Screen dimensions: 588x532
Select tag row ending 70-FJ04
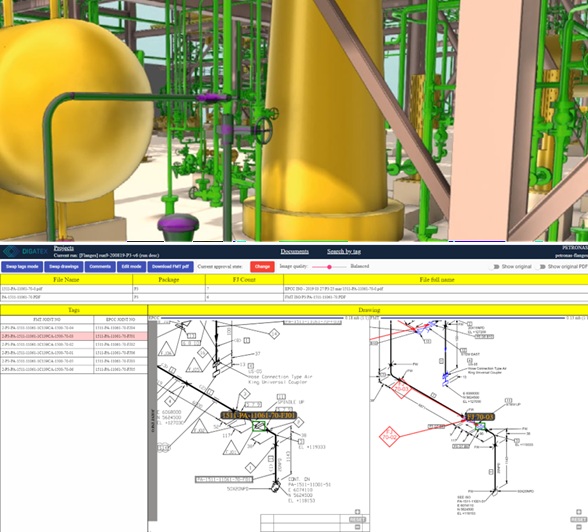point(74,328)
